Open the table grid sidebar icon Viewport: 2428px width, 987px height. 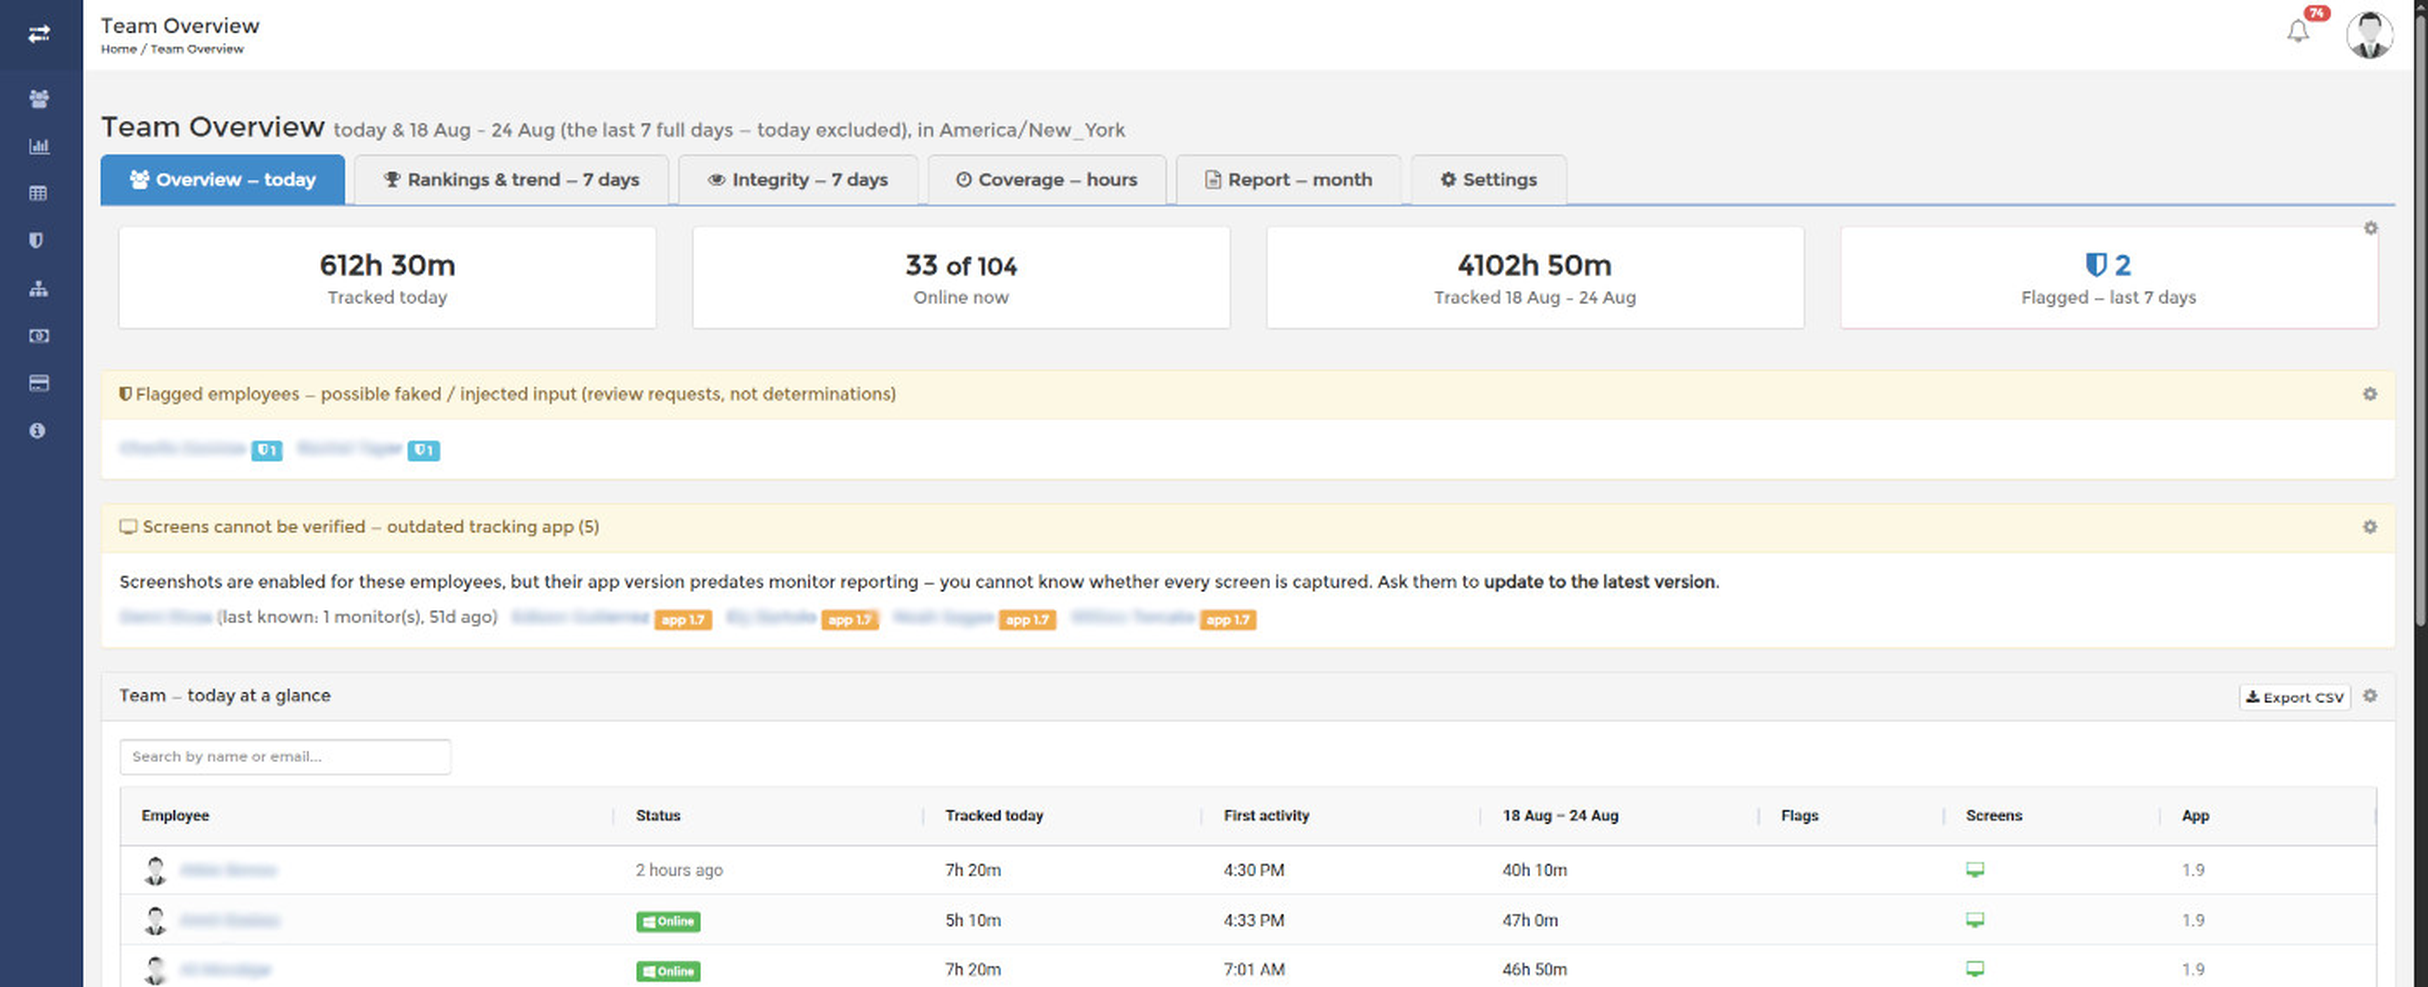[x=39, y=194]
